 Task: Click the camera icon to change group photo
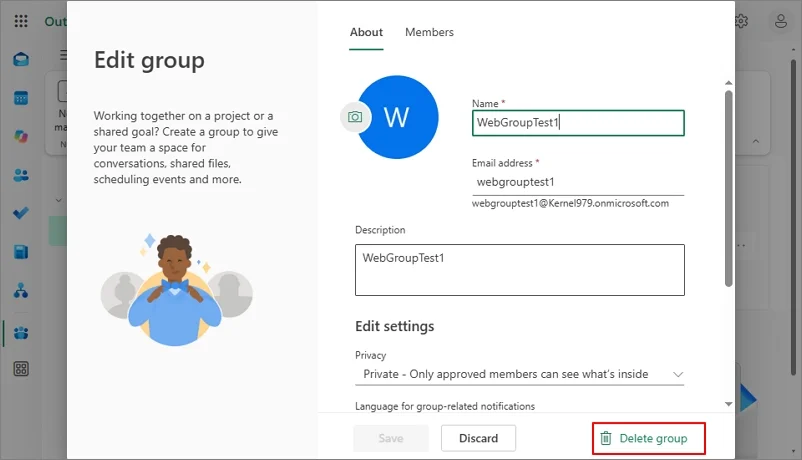point(355,117)
